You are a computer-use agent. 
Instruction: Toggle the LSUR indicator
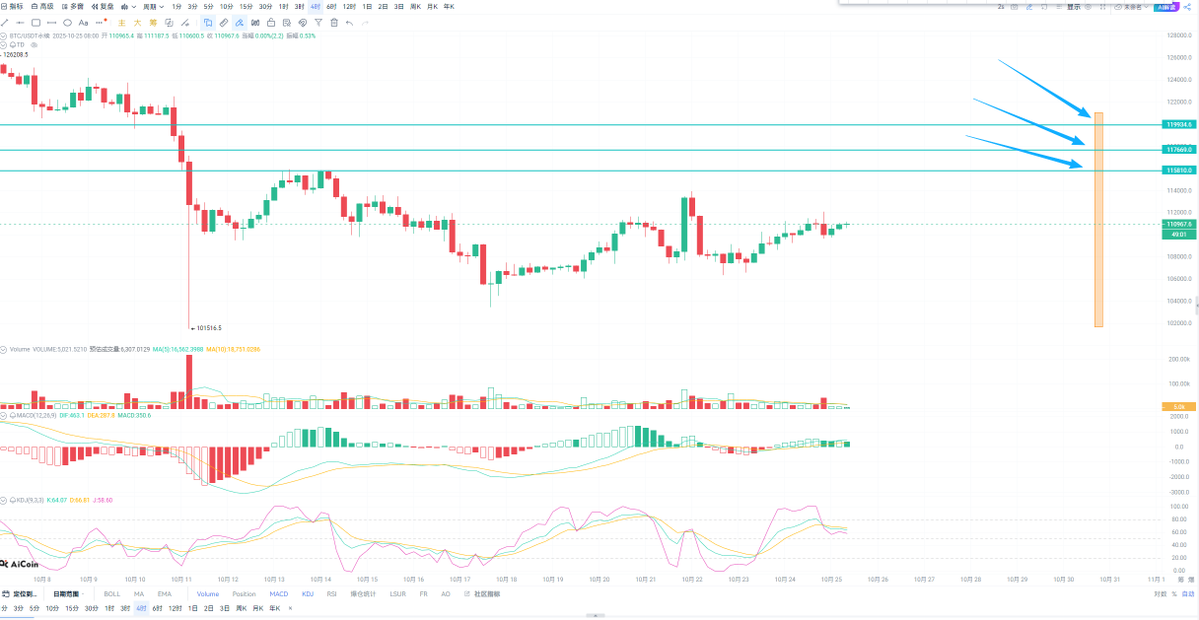pos(398,594)
